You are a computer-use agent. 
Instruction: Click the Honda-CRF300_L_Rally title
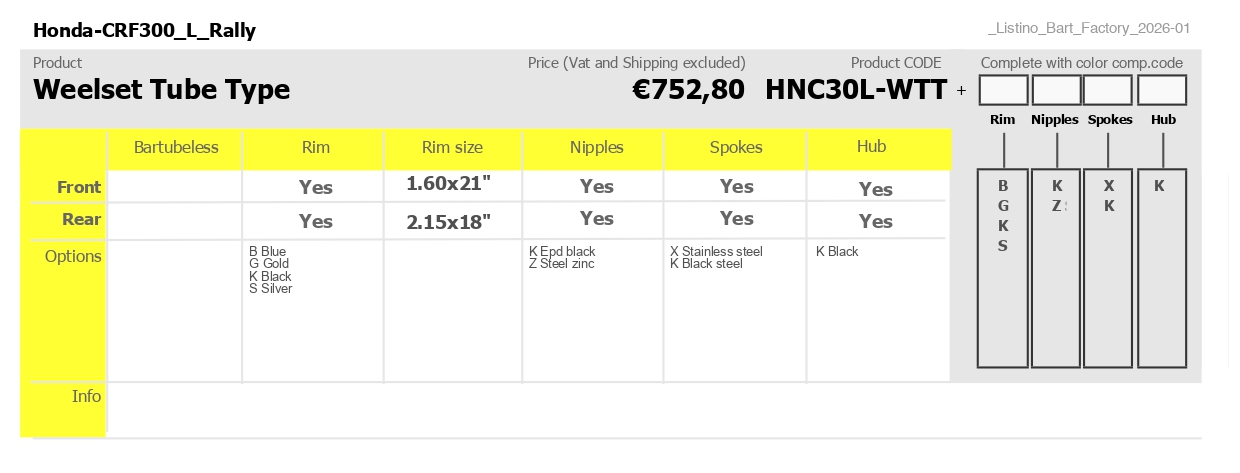click(144, 30)
